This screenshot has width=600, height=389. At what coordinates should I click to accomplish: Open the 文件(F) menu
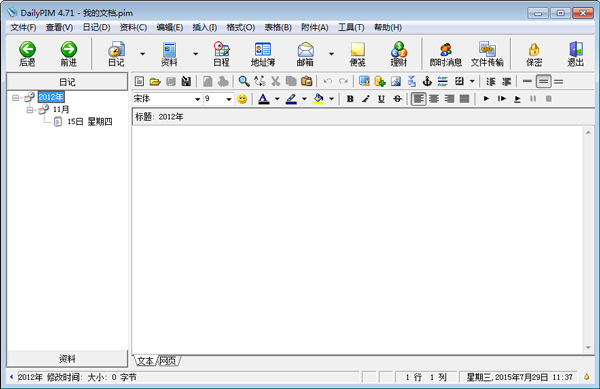[23, 28]
